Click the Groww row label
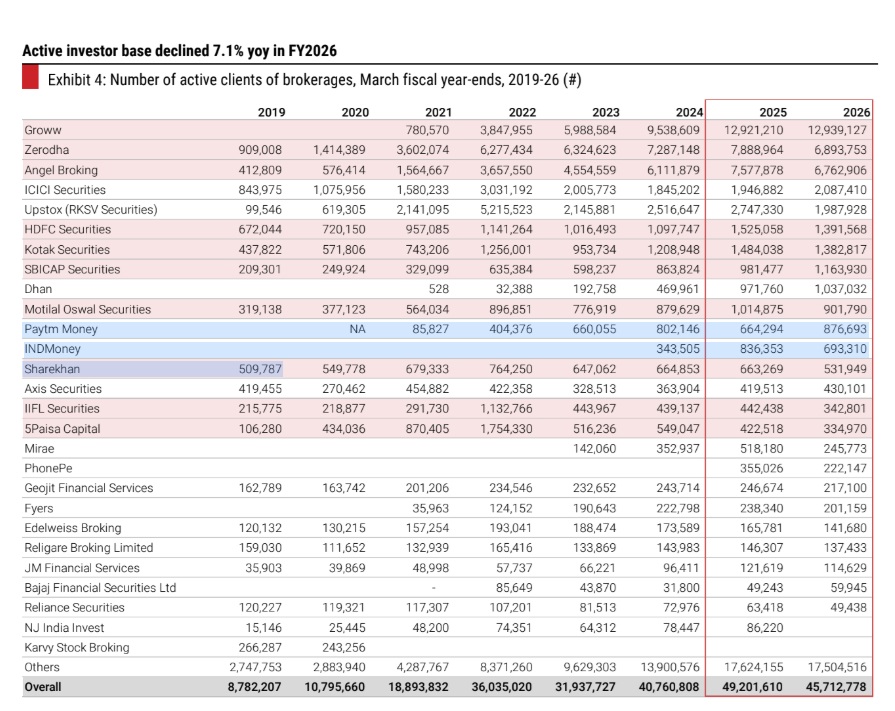 coord(43,130)
